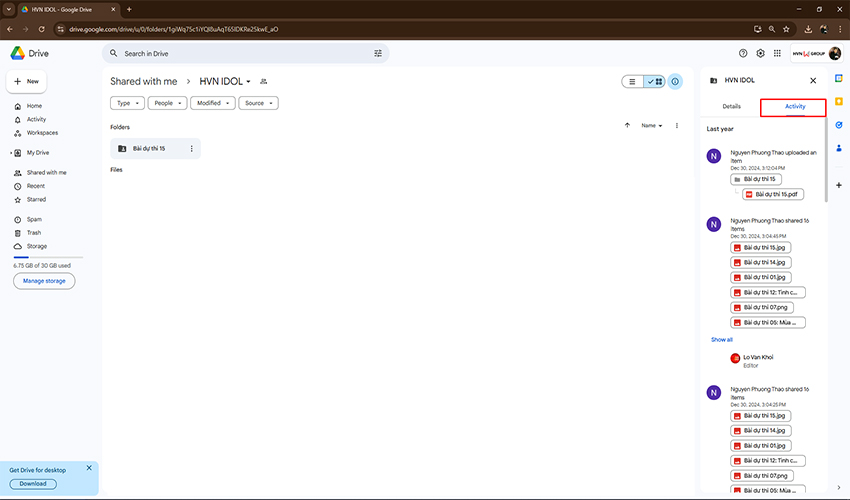Viewport: 850px width, 500px height.
Task: Click the browser address bar URL
Action: click(173, 29)
